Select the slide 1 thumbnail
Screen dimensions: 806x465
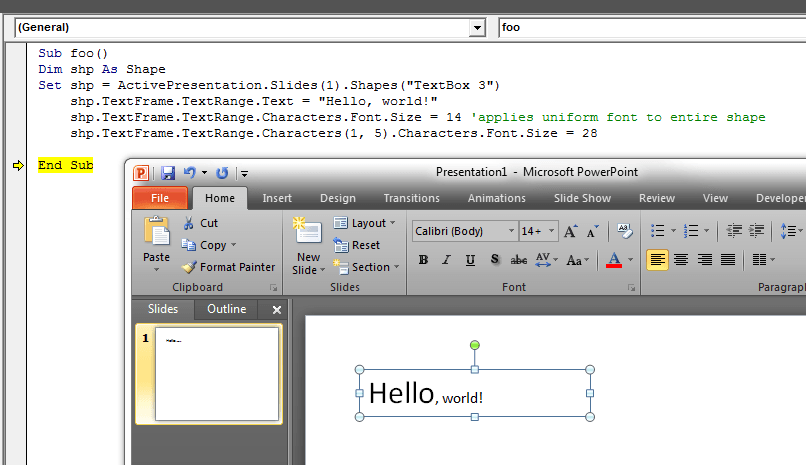click(x=216, y=373)
